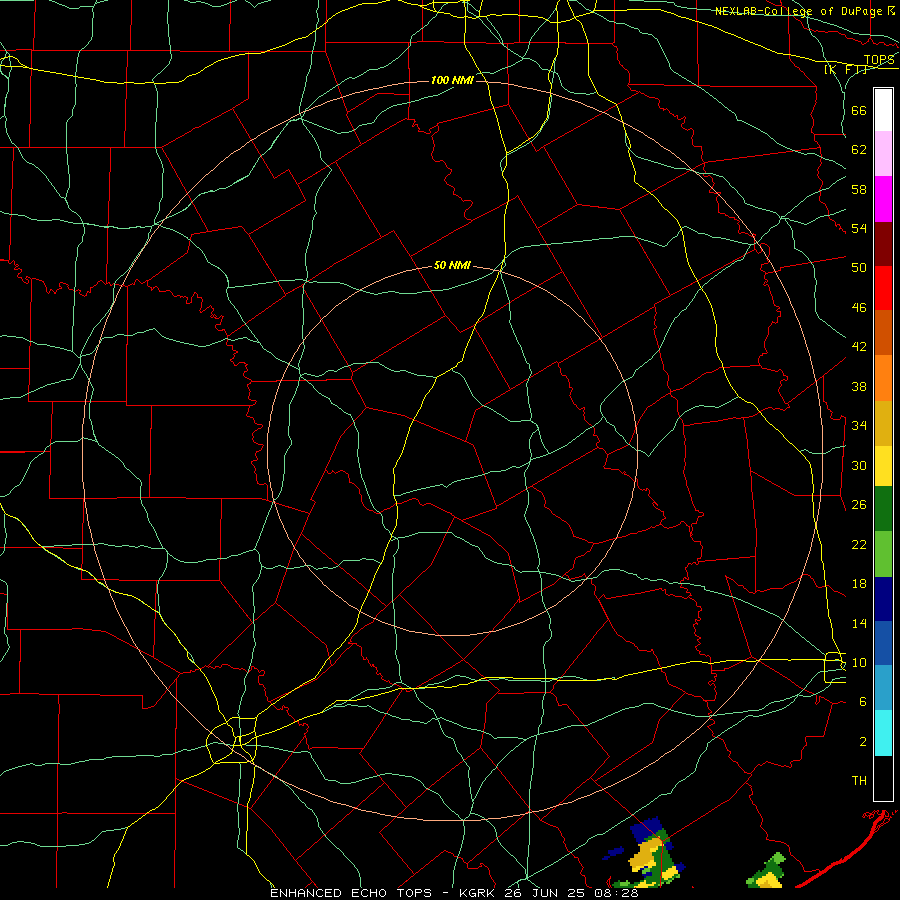Click the TH legend label
The image size is (900, 900).
859,781
